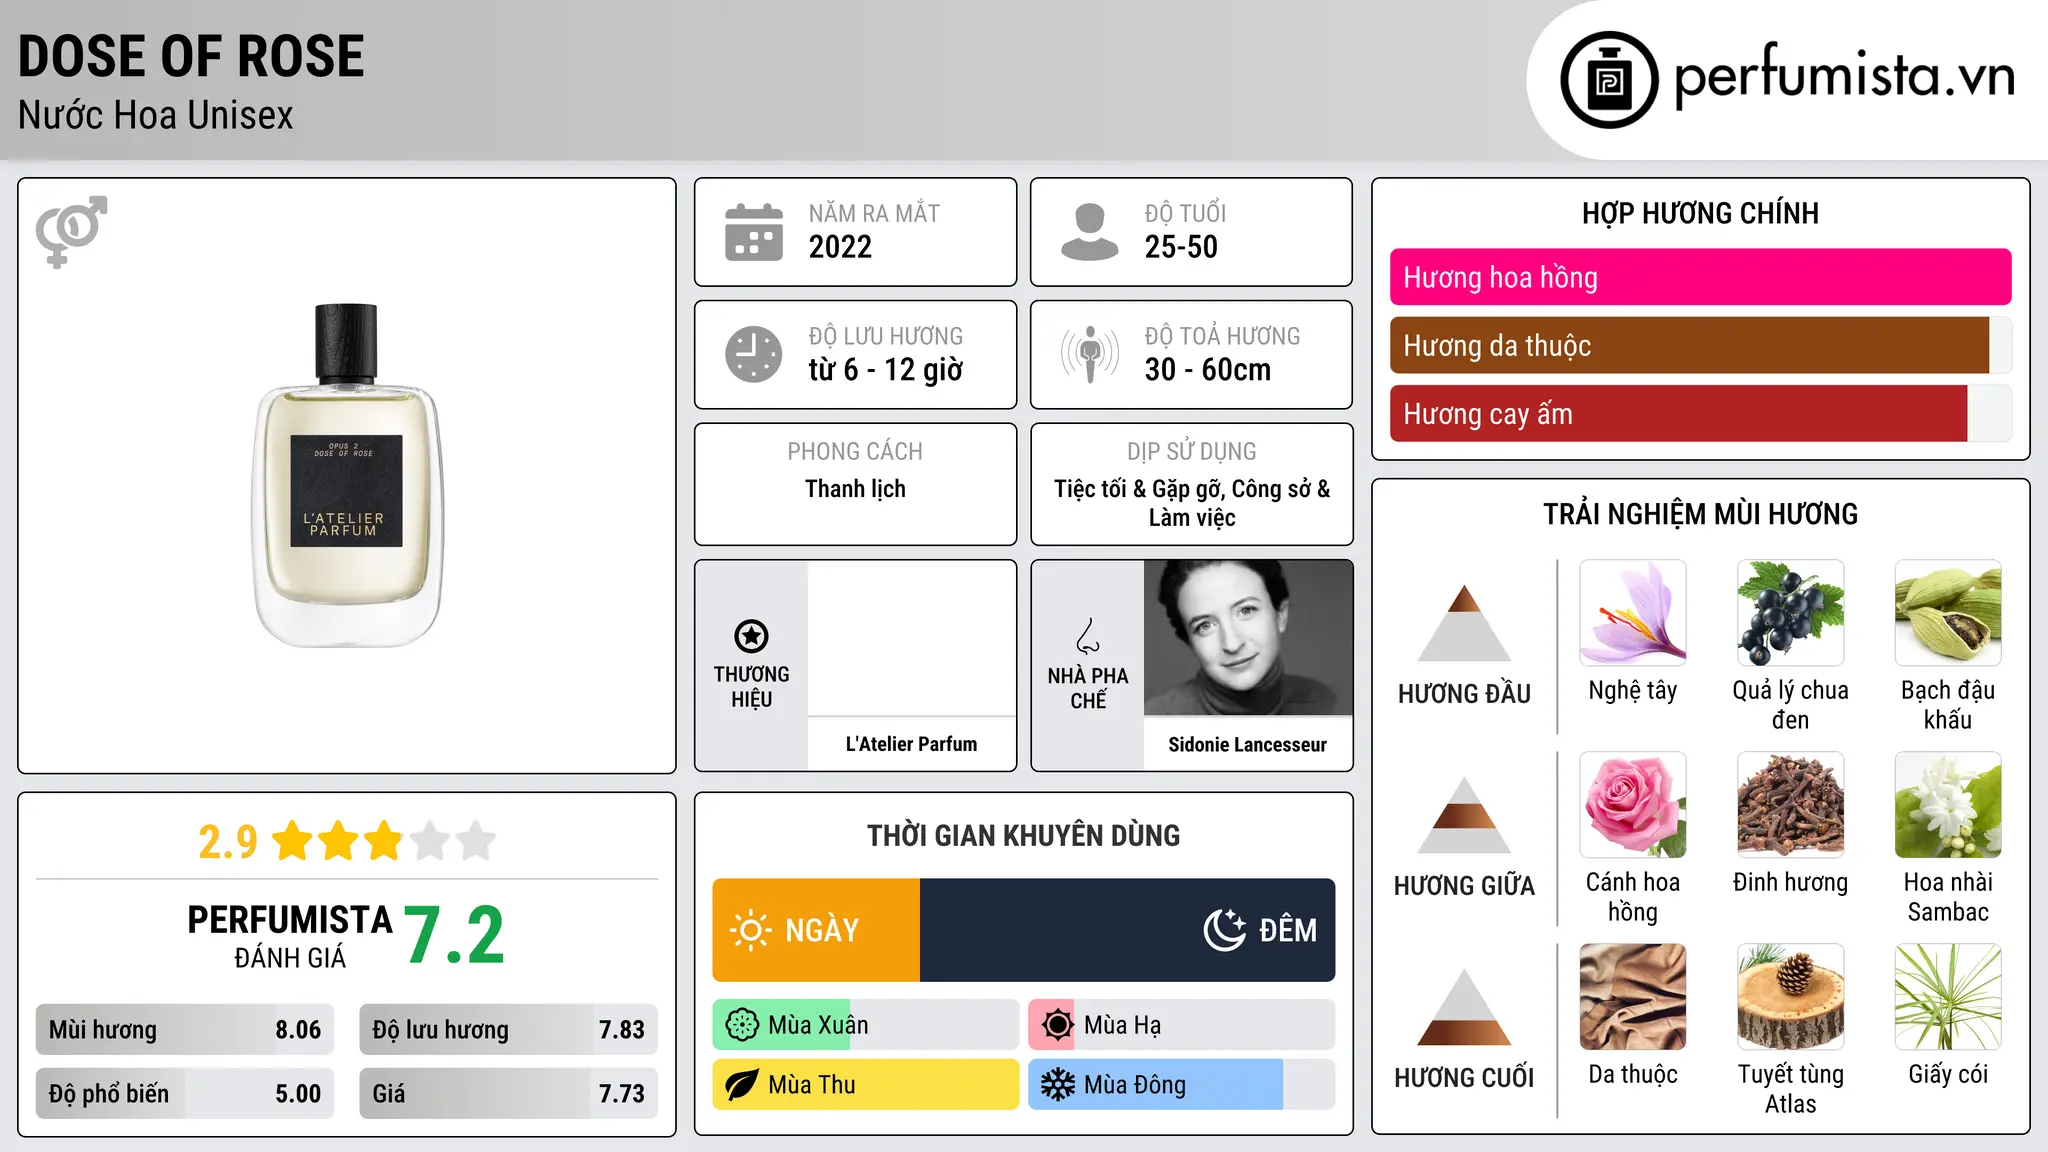Click the Hợp hương chính heading

(1700, 214)
